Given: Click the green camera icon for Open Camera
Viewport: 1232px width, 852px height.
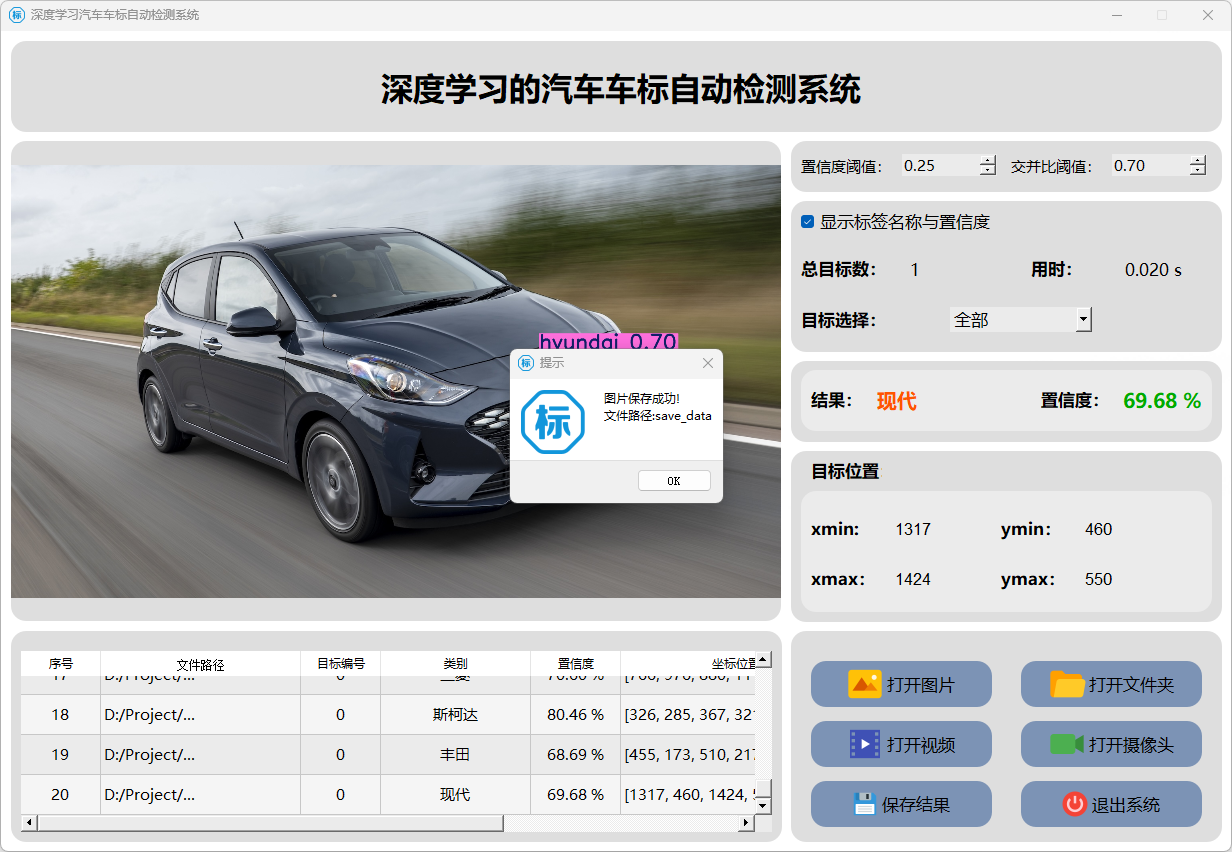Looking at the screenshot, I should pyautogui.click(x=1067, y=744).
